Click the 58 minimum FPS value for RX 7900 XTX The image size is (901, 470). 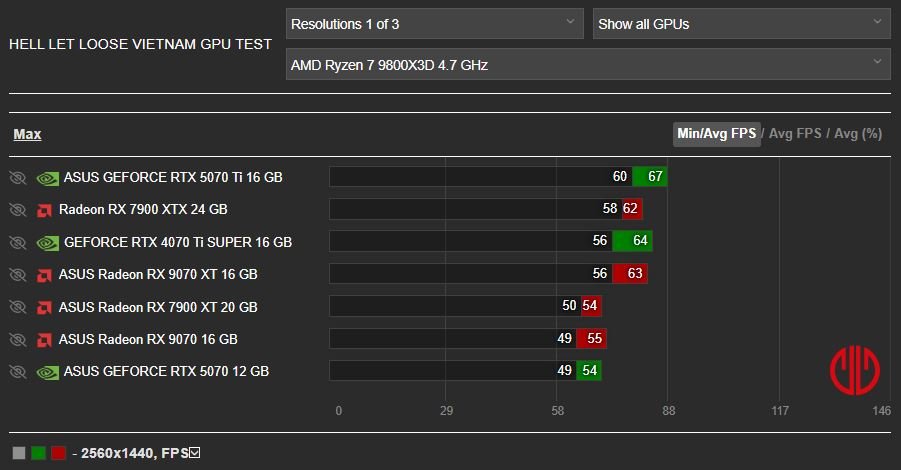pos(610,209)
